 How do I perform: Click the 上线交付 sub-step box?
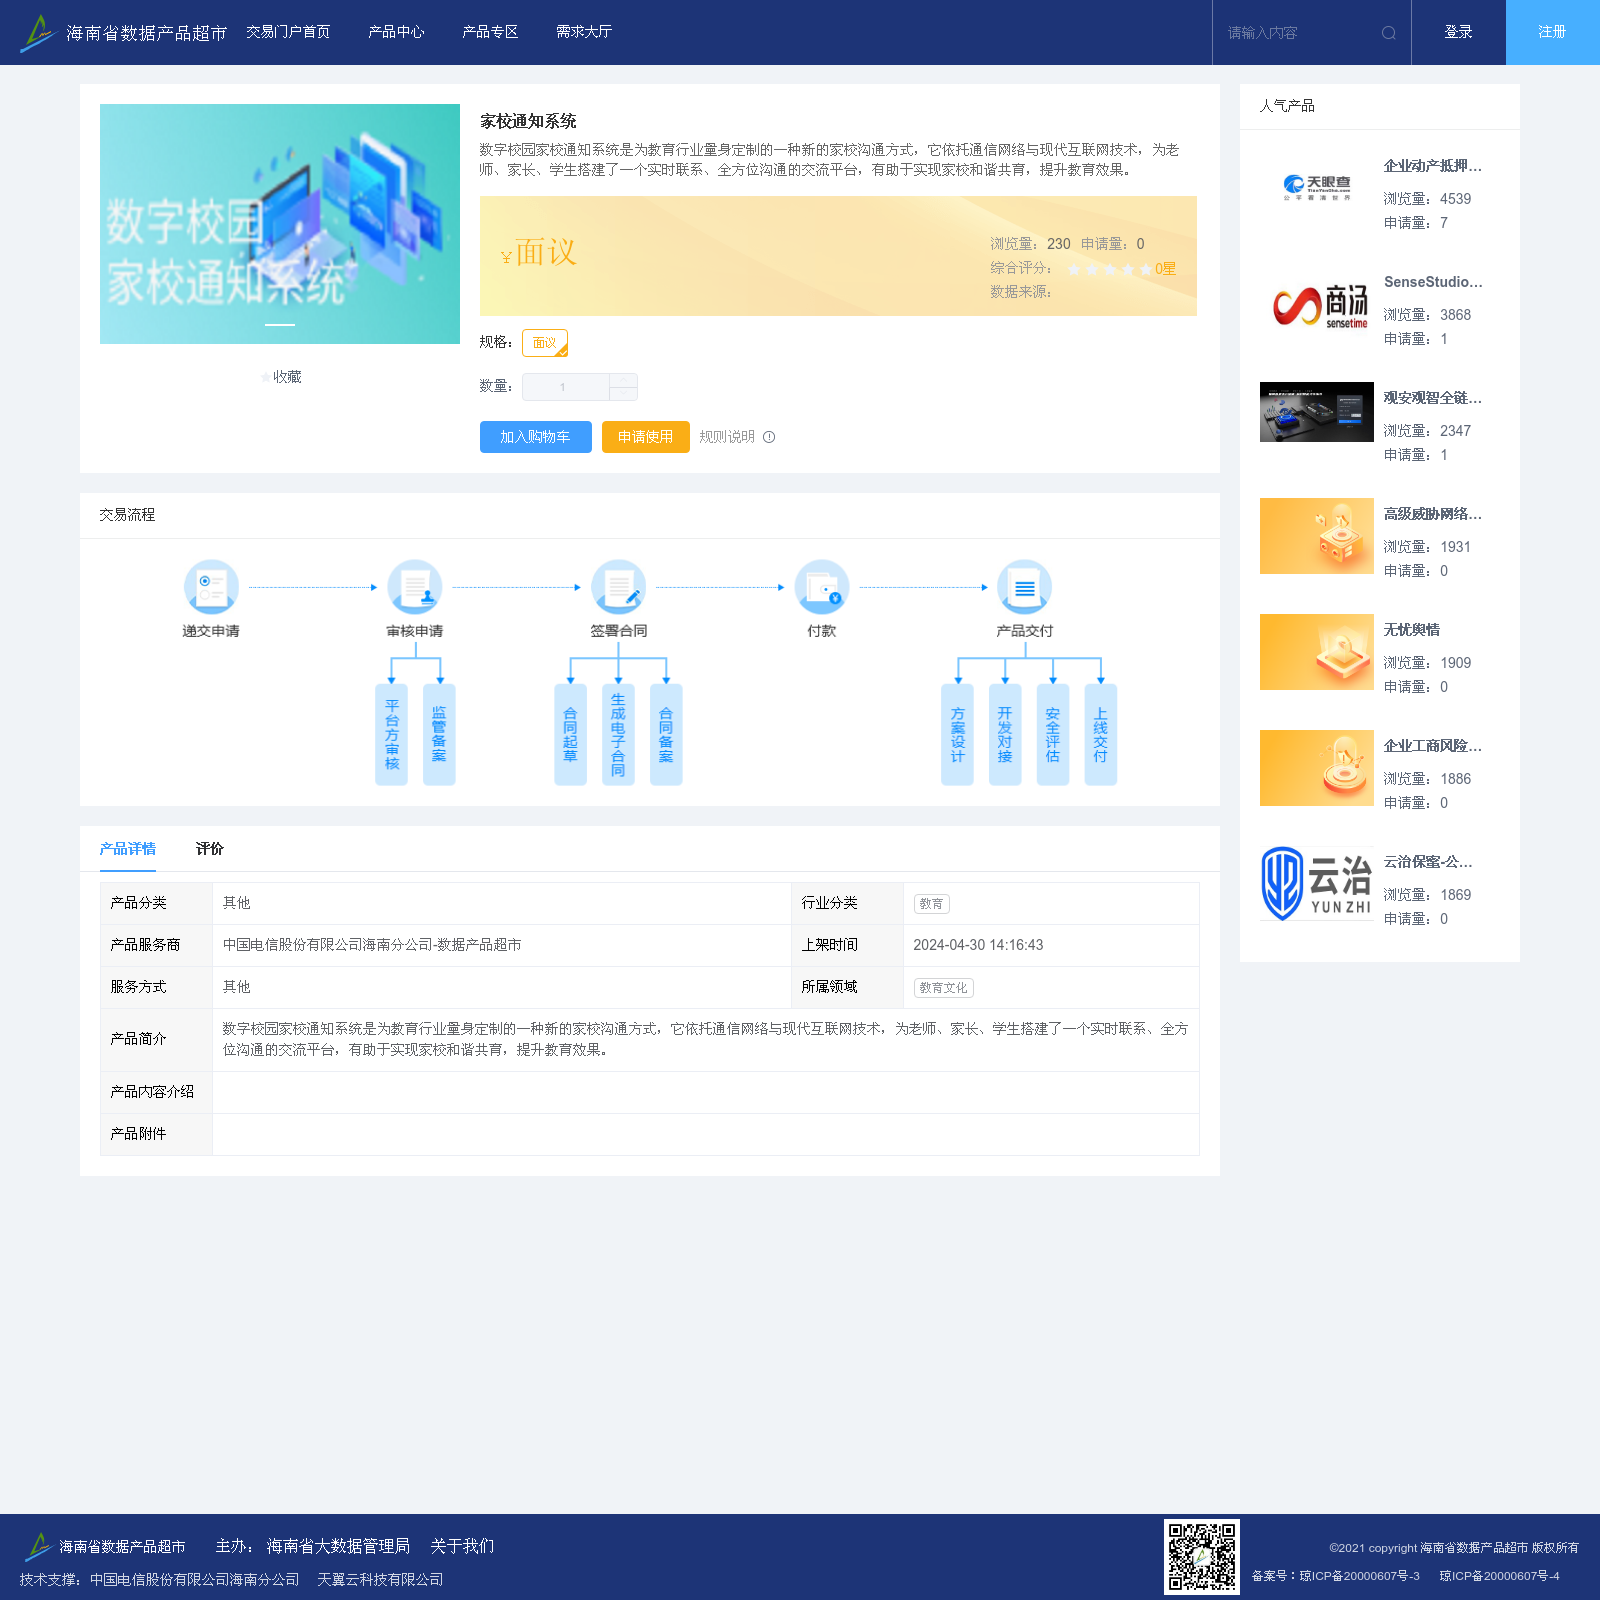coord(1101,734)
